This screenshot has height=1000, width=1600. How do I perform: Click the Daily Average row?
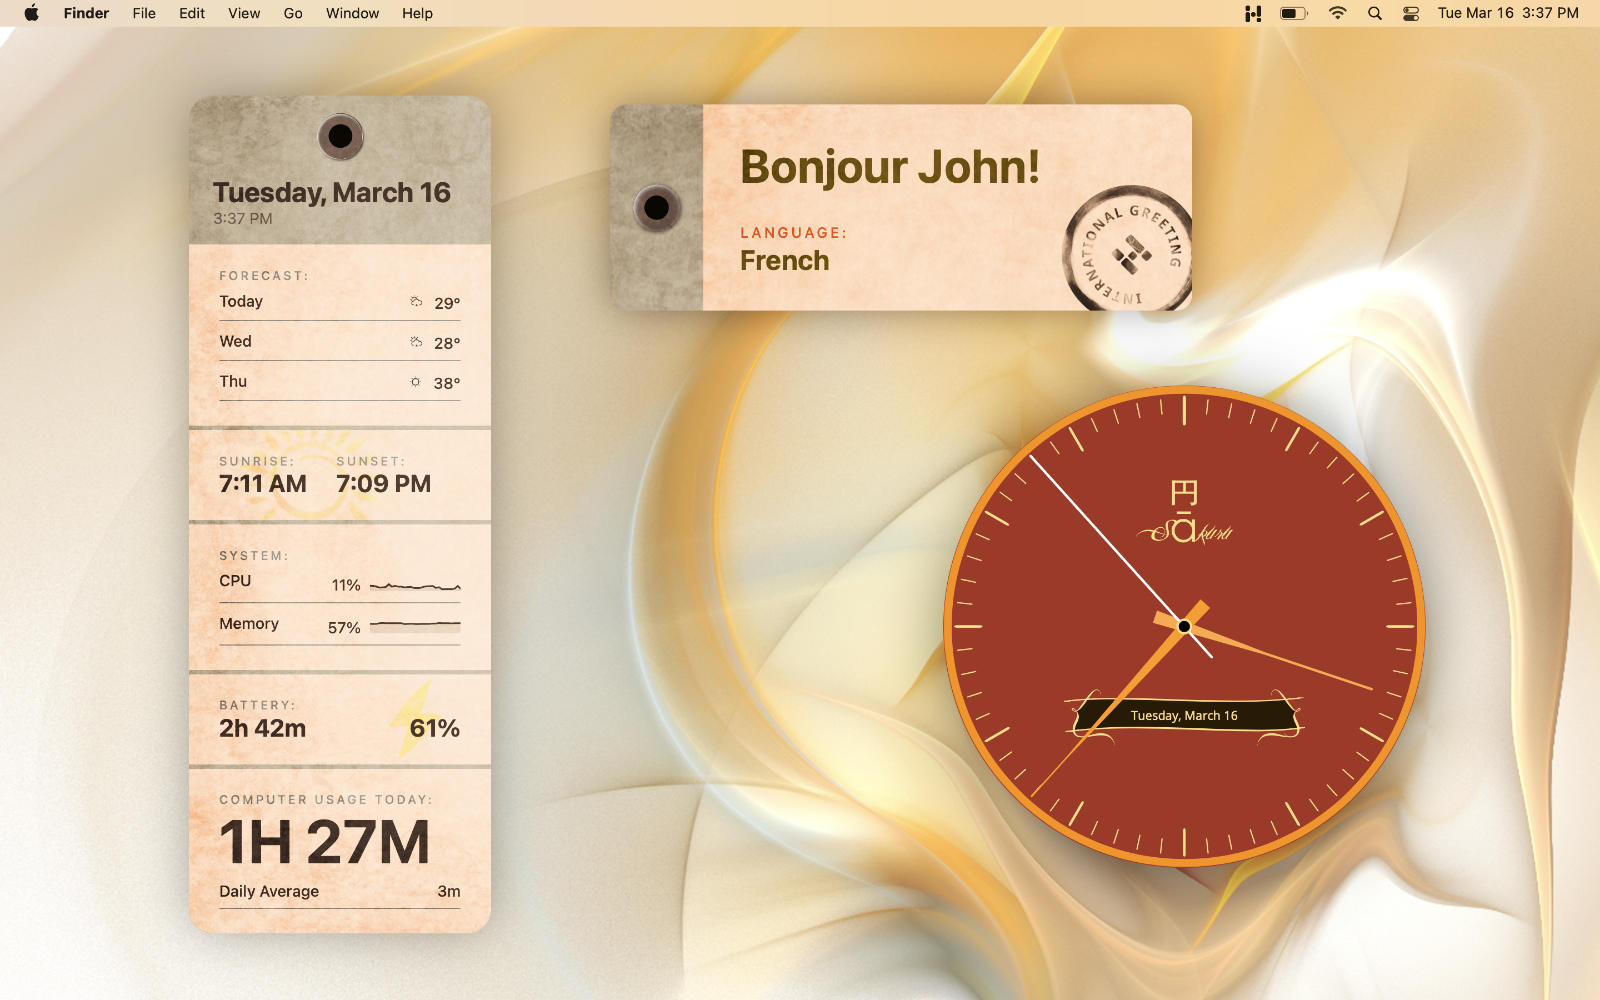[x=340, y=891]
